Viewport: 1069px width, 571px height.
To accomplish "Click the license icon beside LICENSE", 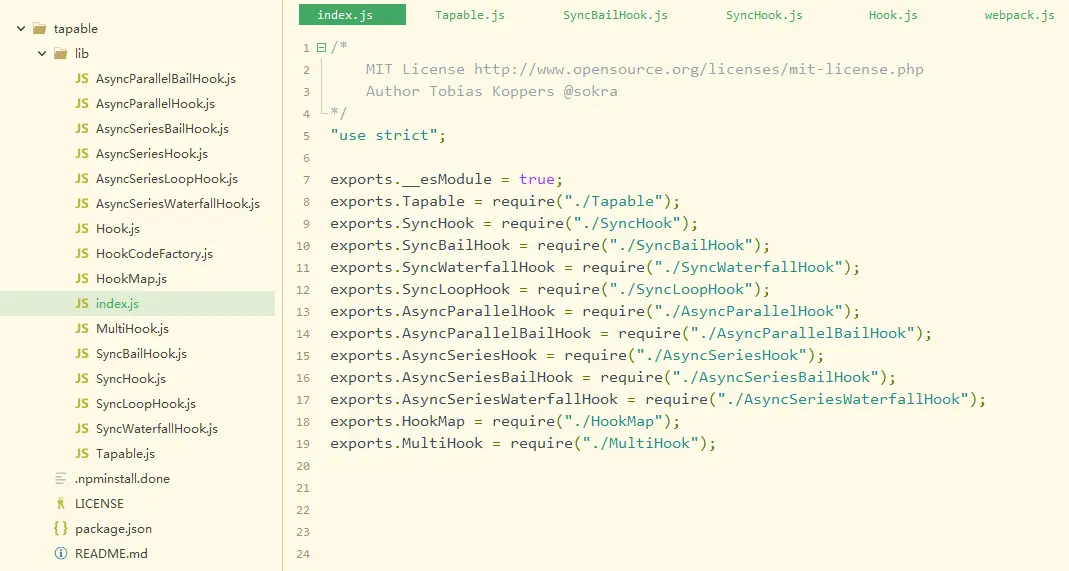I will click(x=61, y=504).
